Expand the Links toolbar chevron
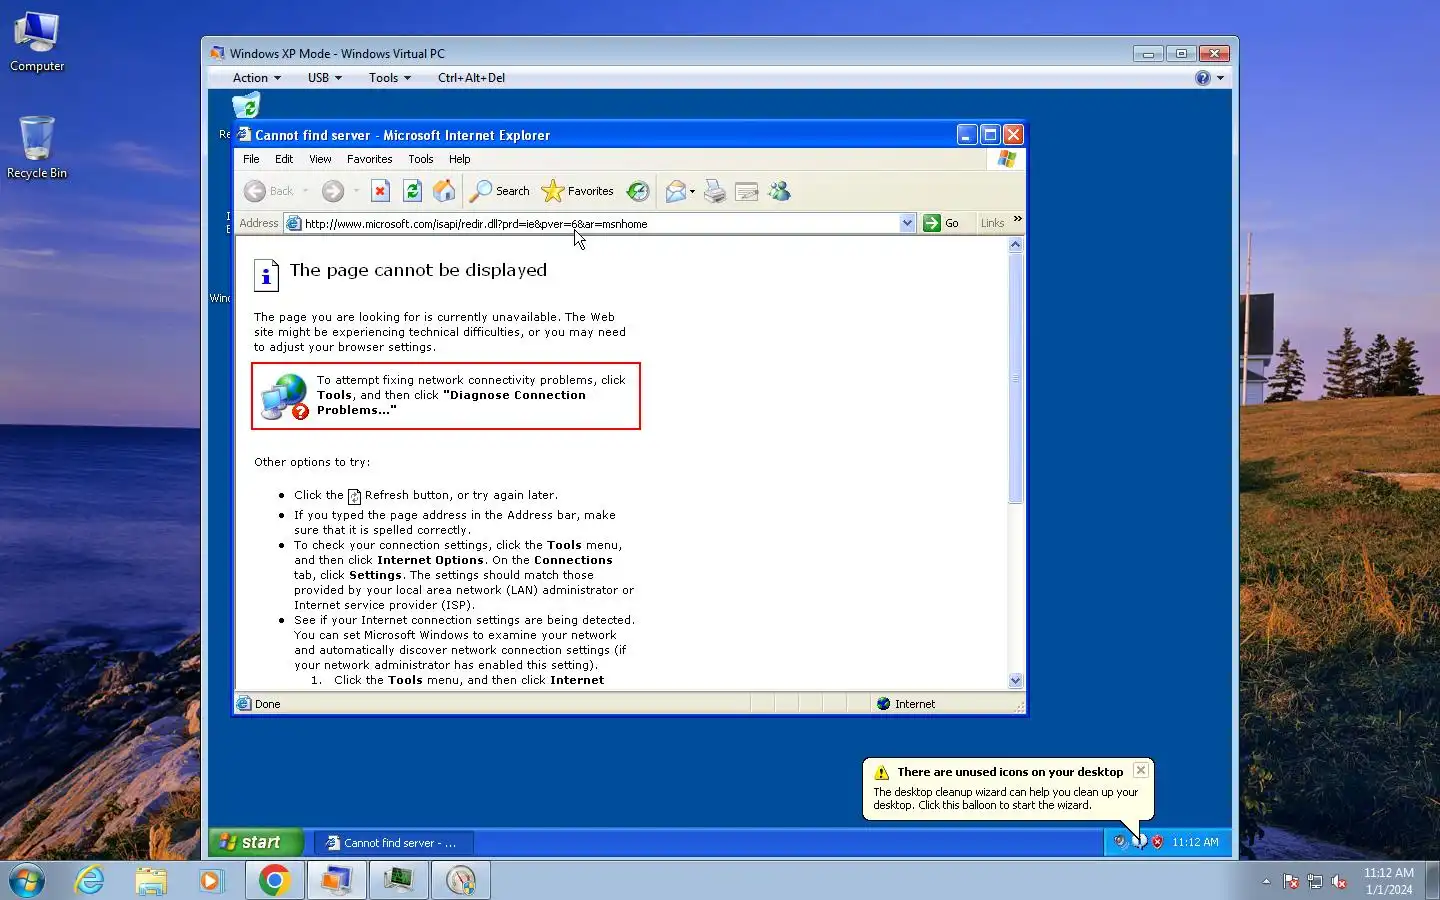The height and width of the screenshot is (900, 1440). pos(1018,219)
